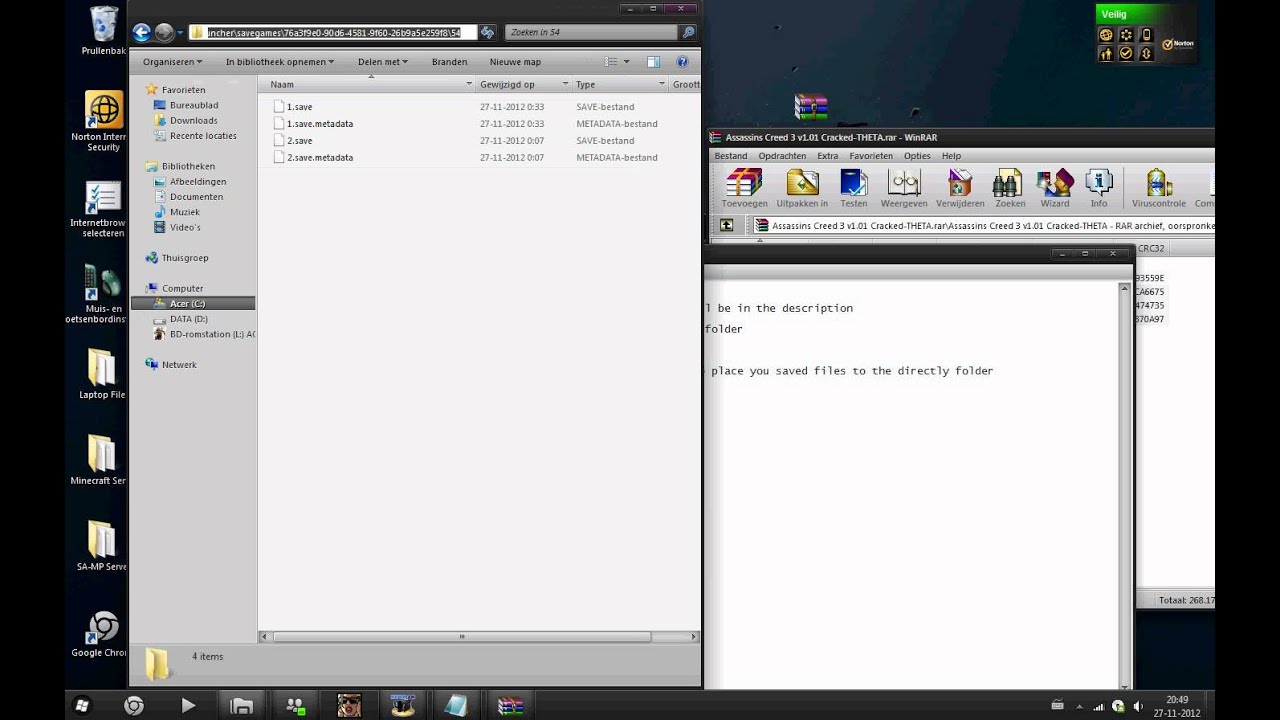Open the Extra menu in WinRAR
Viewport: 1280px width, 720px height.
click(x=827, y=156)
